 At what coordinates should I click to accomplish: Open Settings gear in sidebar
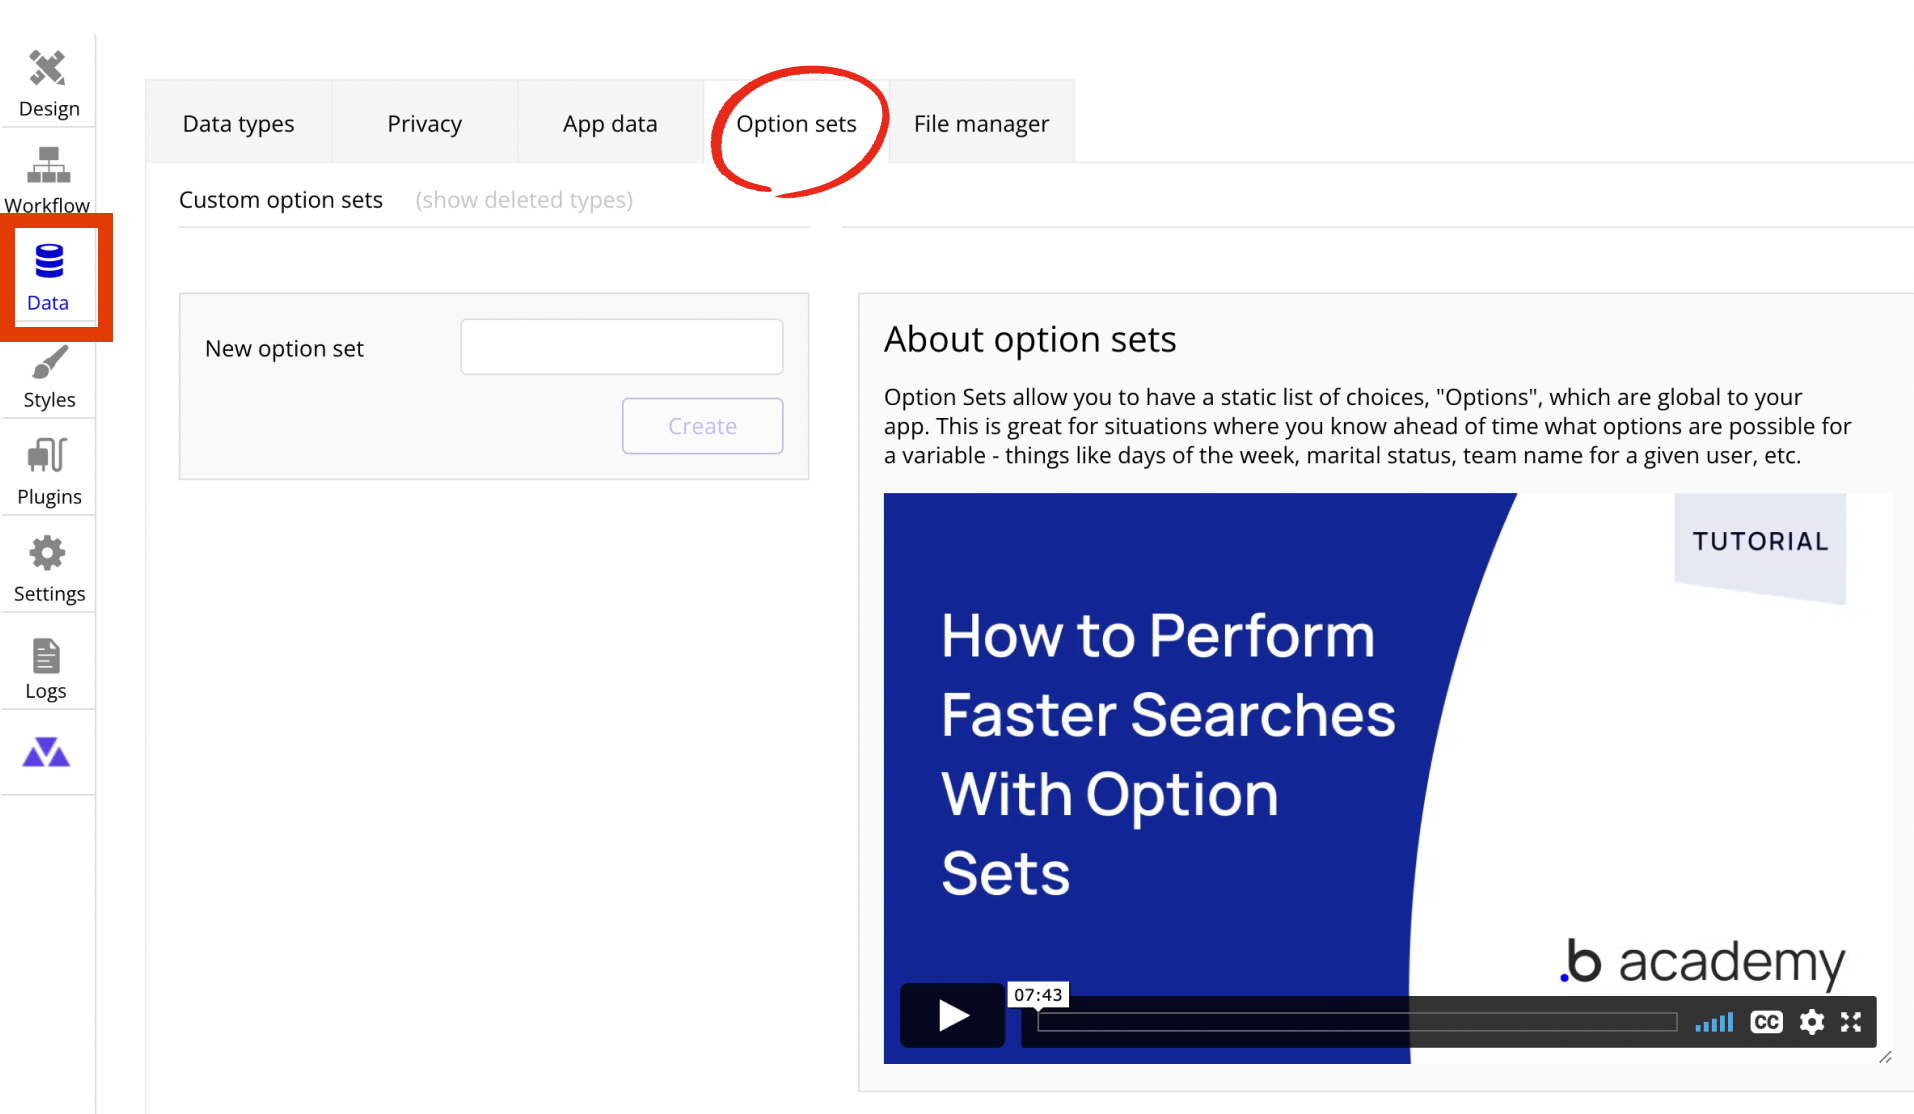(48, 568)
